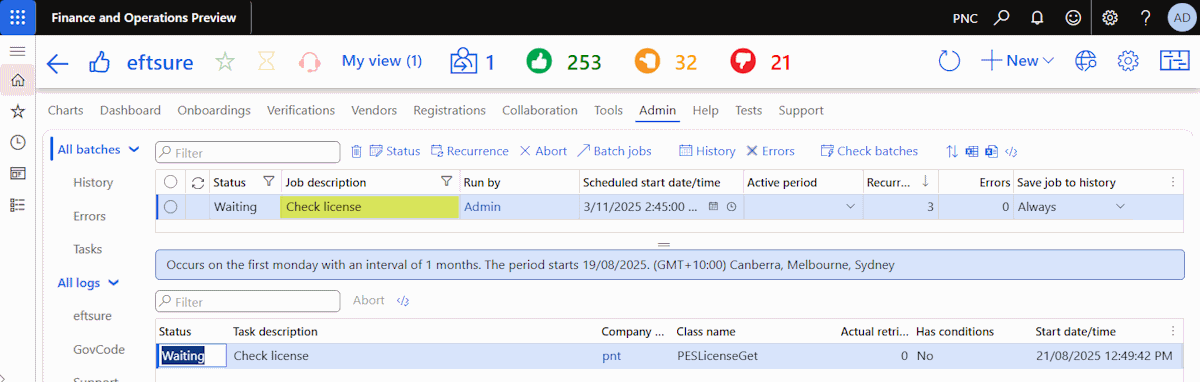Viewport: 1200px width, 382px height.
Task: Switch to the Onboardings tab
Action: 214,110
